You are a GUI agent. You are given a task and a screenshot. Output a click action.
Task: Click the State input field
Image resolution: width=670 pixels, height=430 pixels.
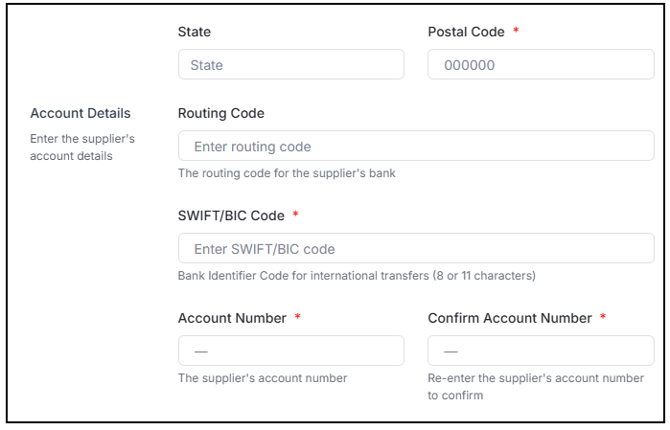point(290,65)
